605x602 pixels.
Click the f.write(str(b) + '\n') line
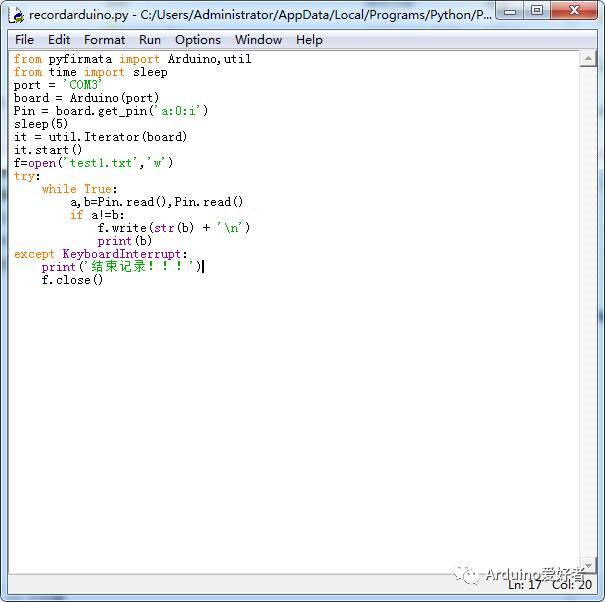click(174, 228)
